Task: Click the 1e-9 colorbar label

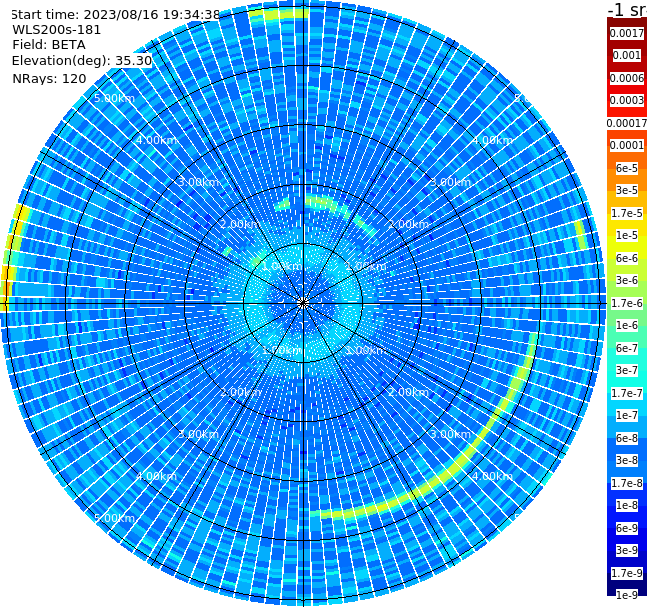Action: coord(627,595)
